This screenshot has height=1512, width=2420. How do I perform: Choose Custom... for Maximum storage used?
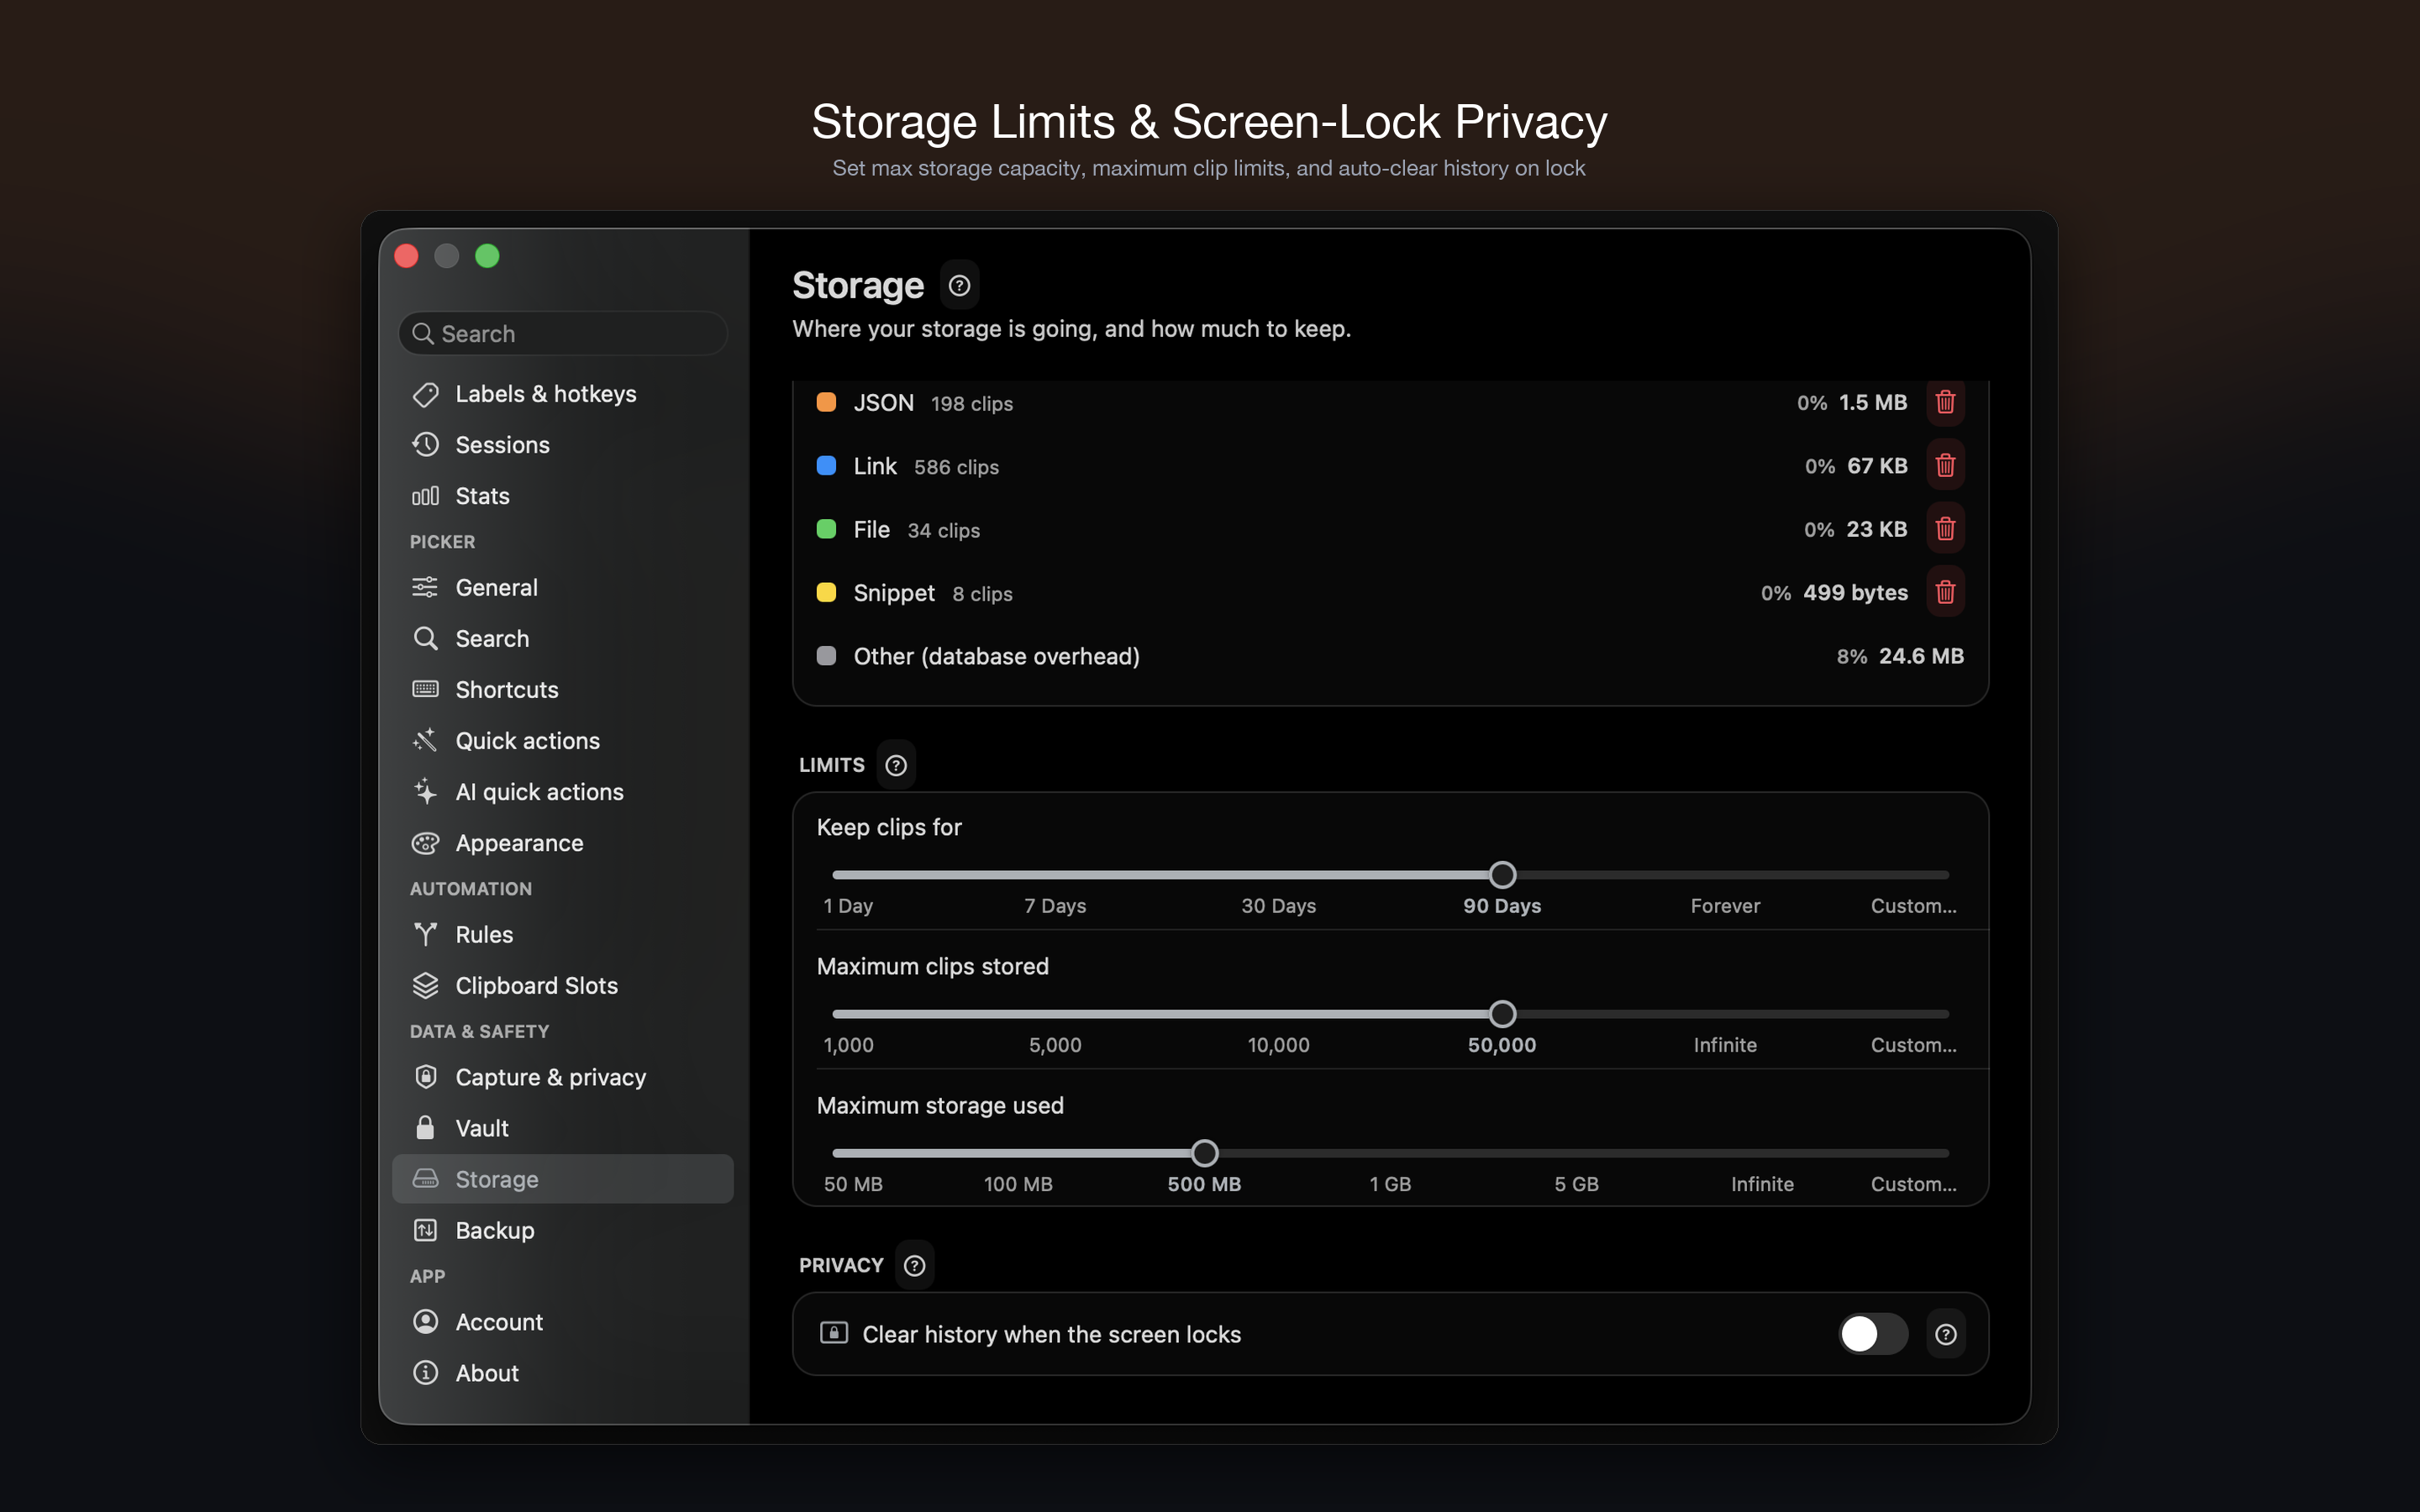[x=1913, y=1184]
